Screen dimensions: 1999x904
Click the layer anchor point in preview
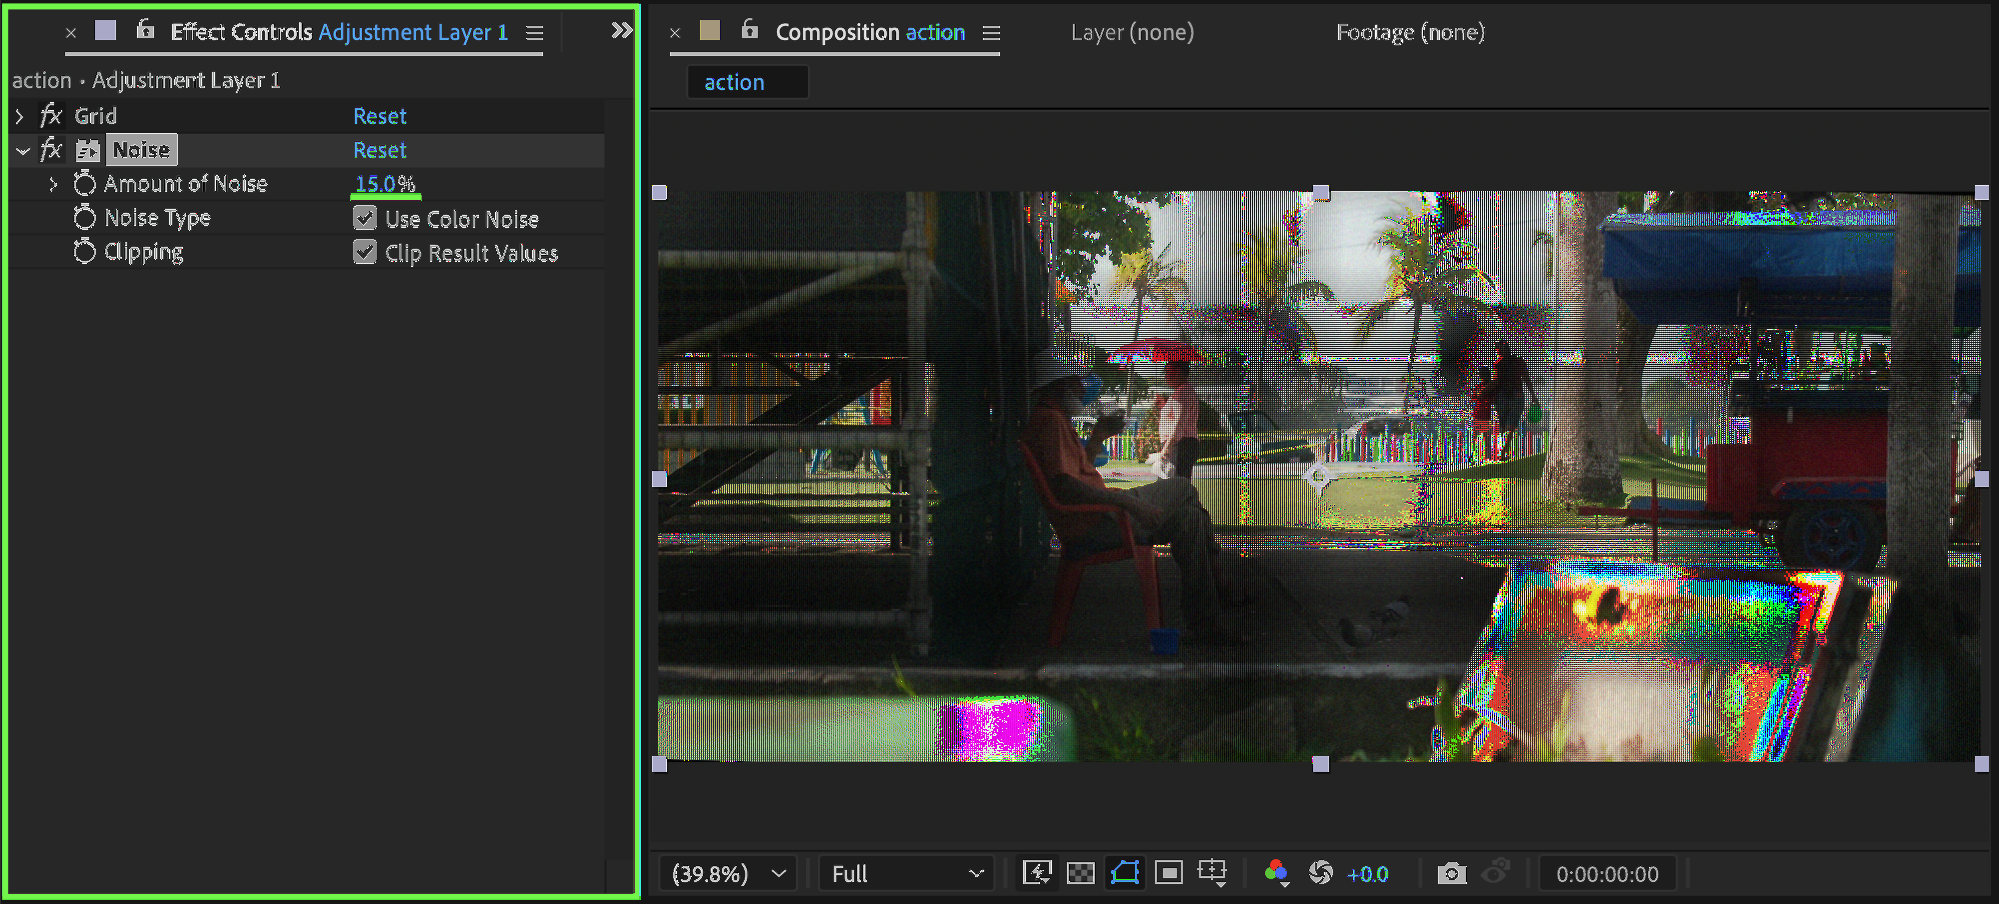click(1319, 478)
